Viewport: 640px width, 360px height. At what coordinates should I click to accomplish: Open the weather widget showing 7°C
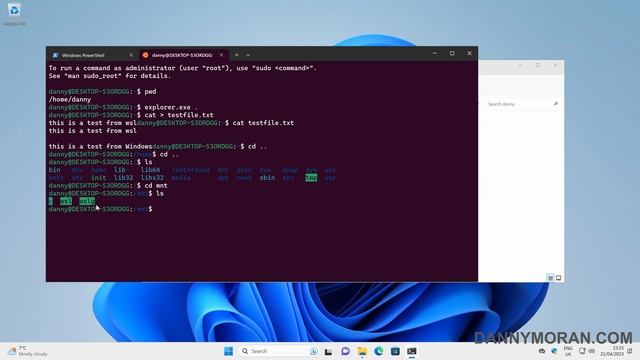pos(28,351)
